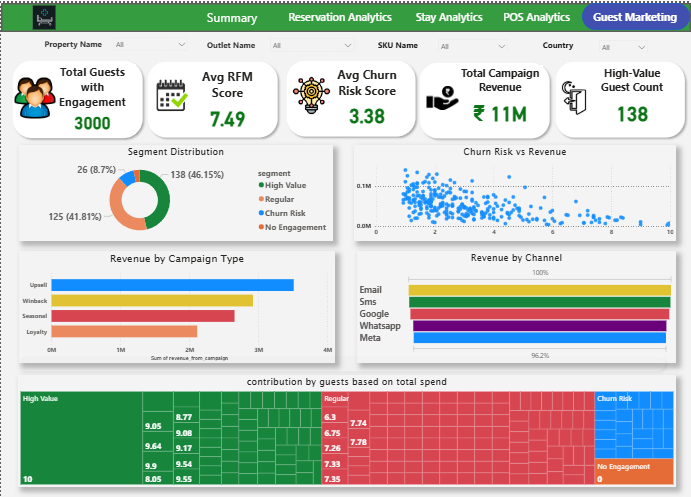Image resolution: width=691 pixels, height=497 pixels.
Task: Open the Reservation Analytics tab
Action: pos(340,18)
